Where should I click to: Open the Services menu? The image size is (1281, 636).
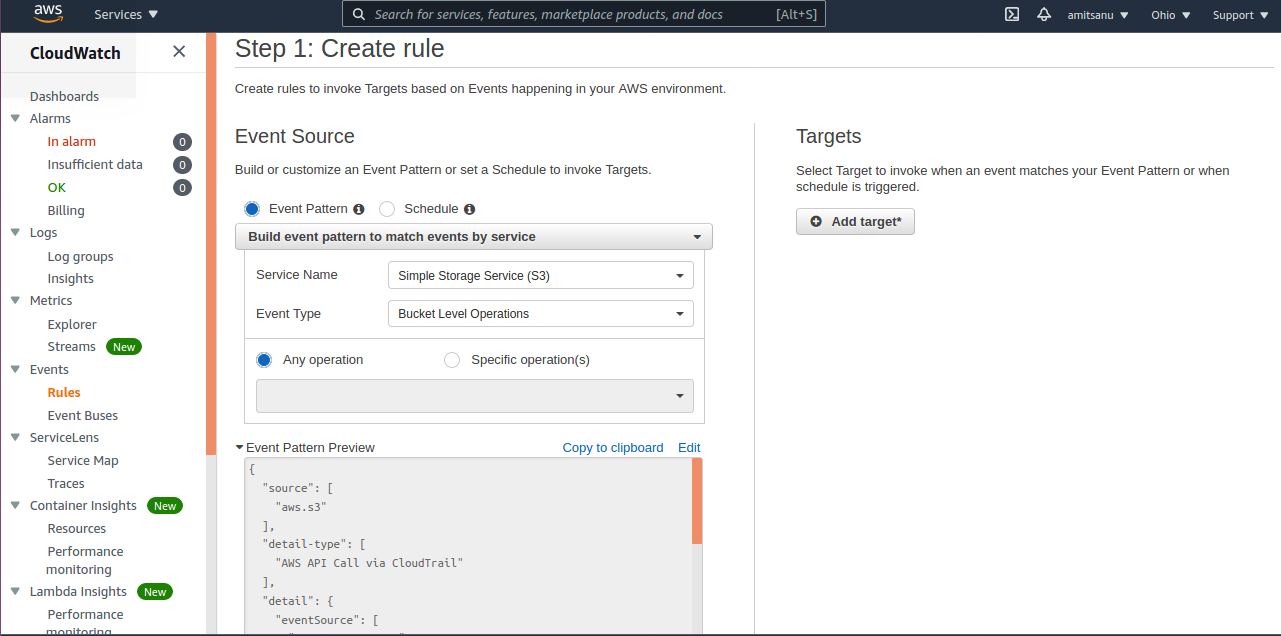(126, 15)
